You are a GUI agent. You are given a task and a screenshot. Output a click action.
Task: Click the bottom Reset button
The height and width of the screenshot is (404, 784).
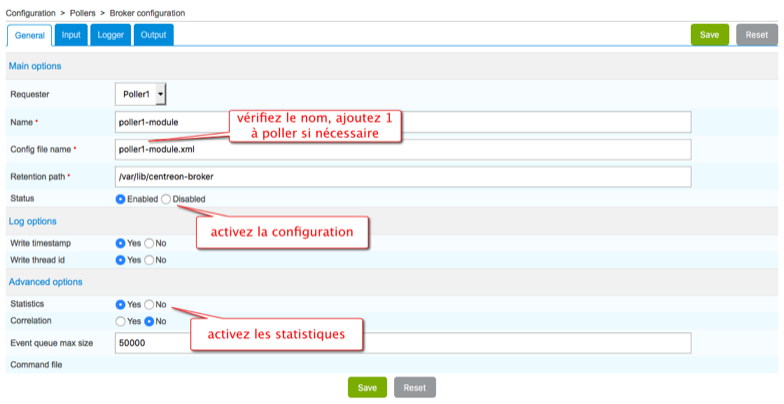[x=414, y=387]
